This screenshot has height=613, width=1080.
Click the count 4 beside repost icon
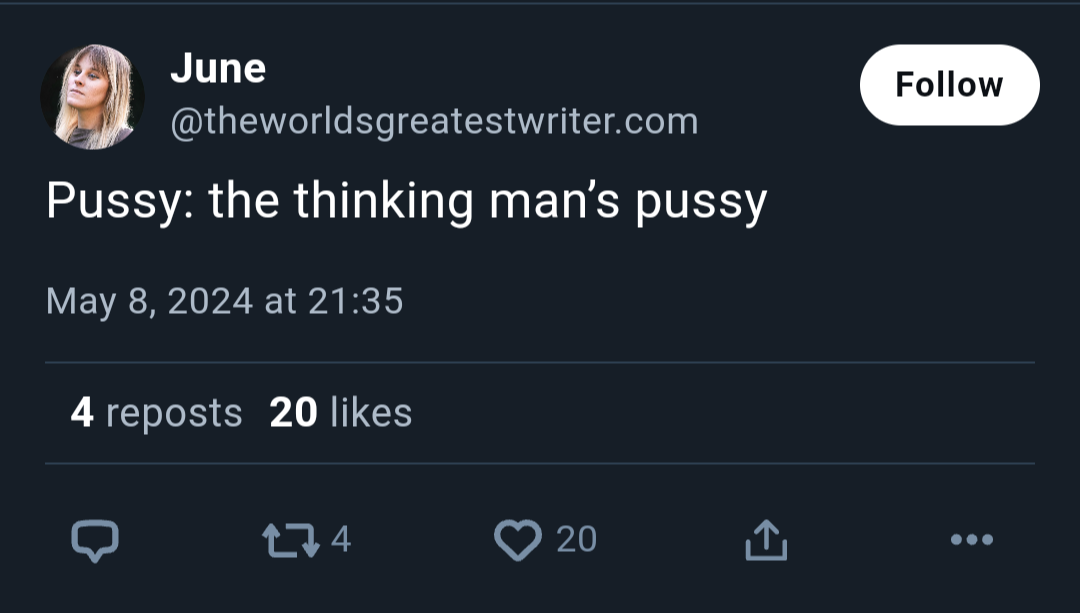[341, 539]
